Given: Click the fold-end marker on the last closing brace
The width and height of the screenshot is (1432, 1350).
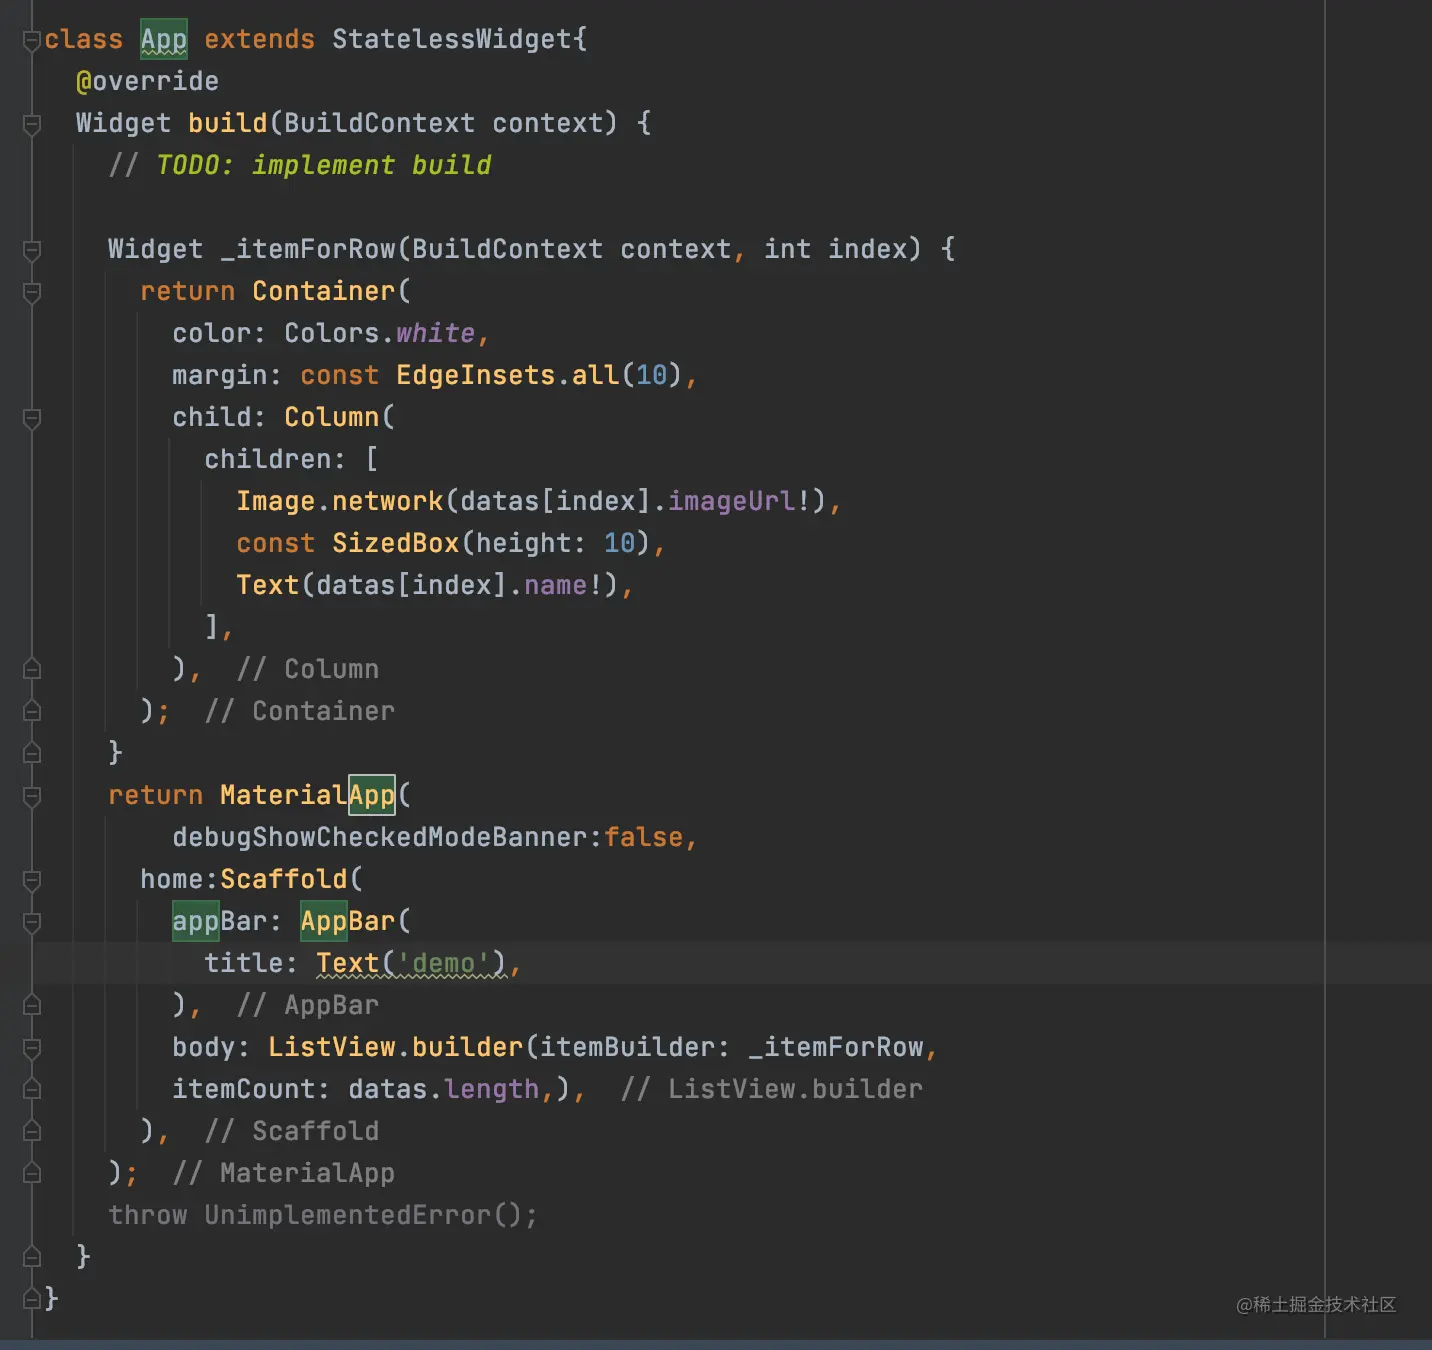Looking at the screenshot, I should point(32,1299).
